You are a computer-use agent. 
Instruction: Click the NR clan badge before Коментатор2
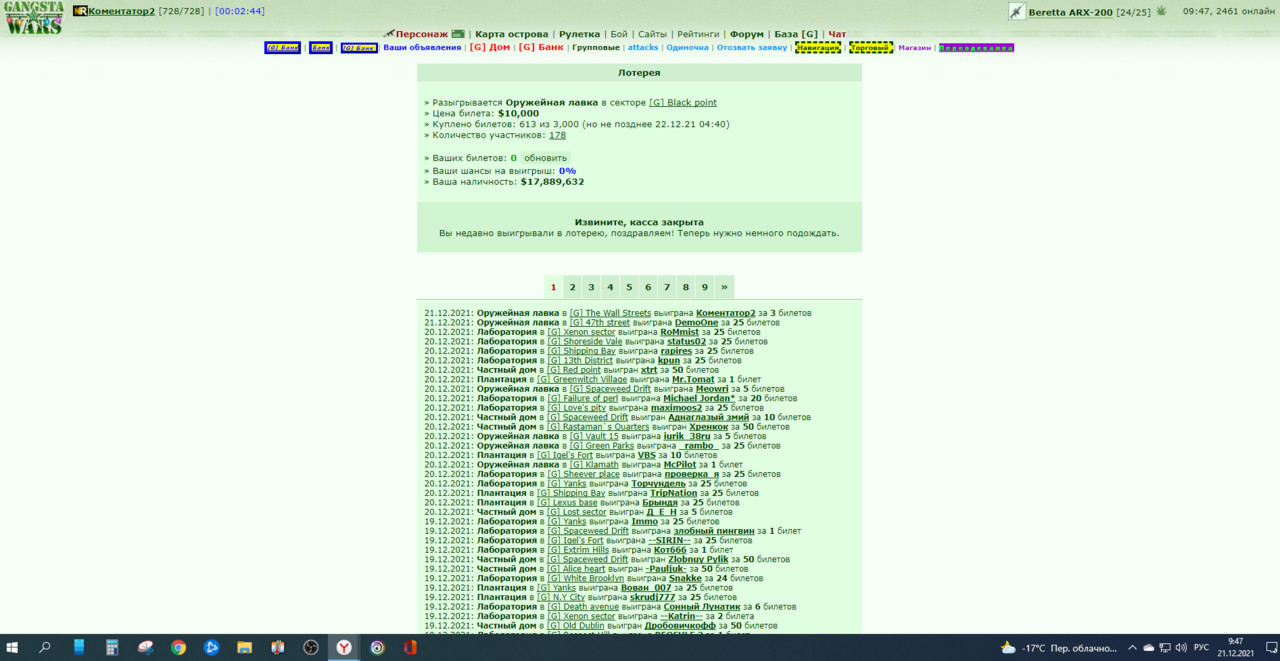(80, 11)
